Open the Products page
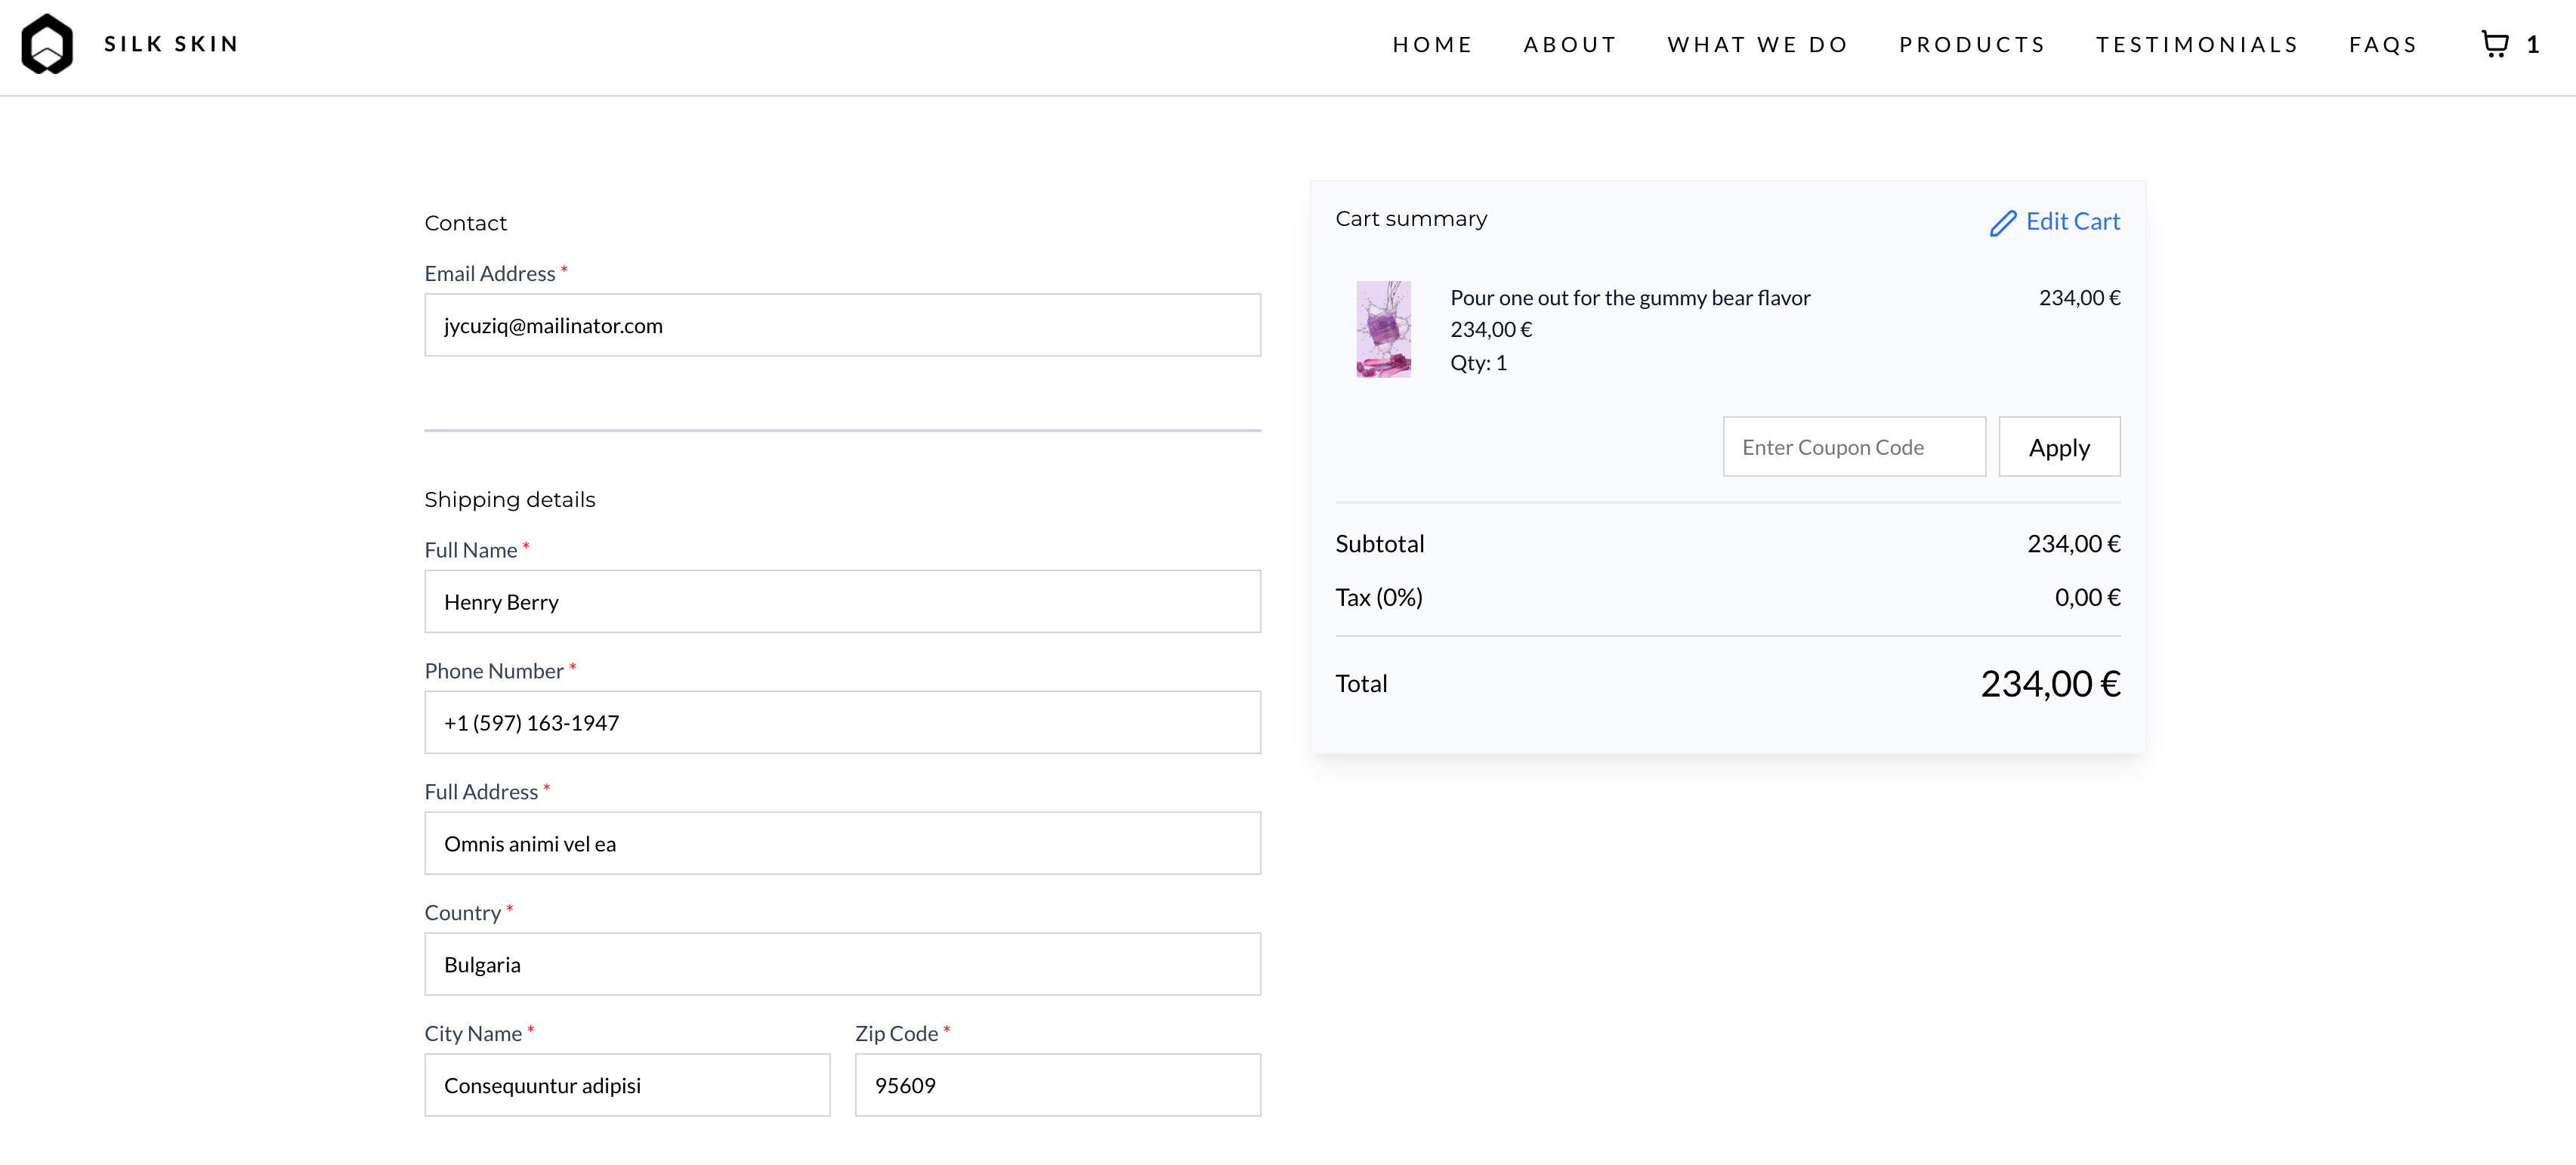This screenshot has height=1165, width=2576. (1972, 45)
